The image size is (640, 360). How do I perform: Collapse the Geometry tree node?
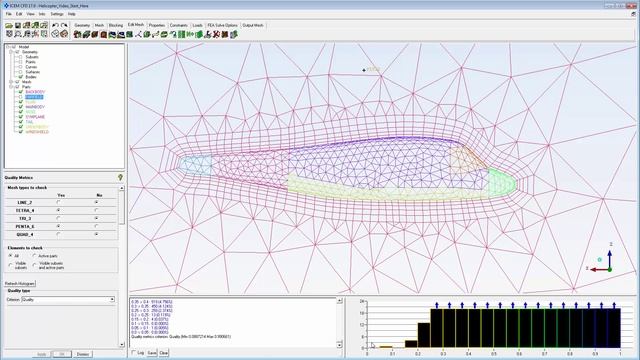[11, 52]
